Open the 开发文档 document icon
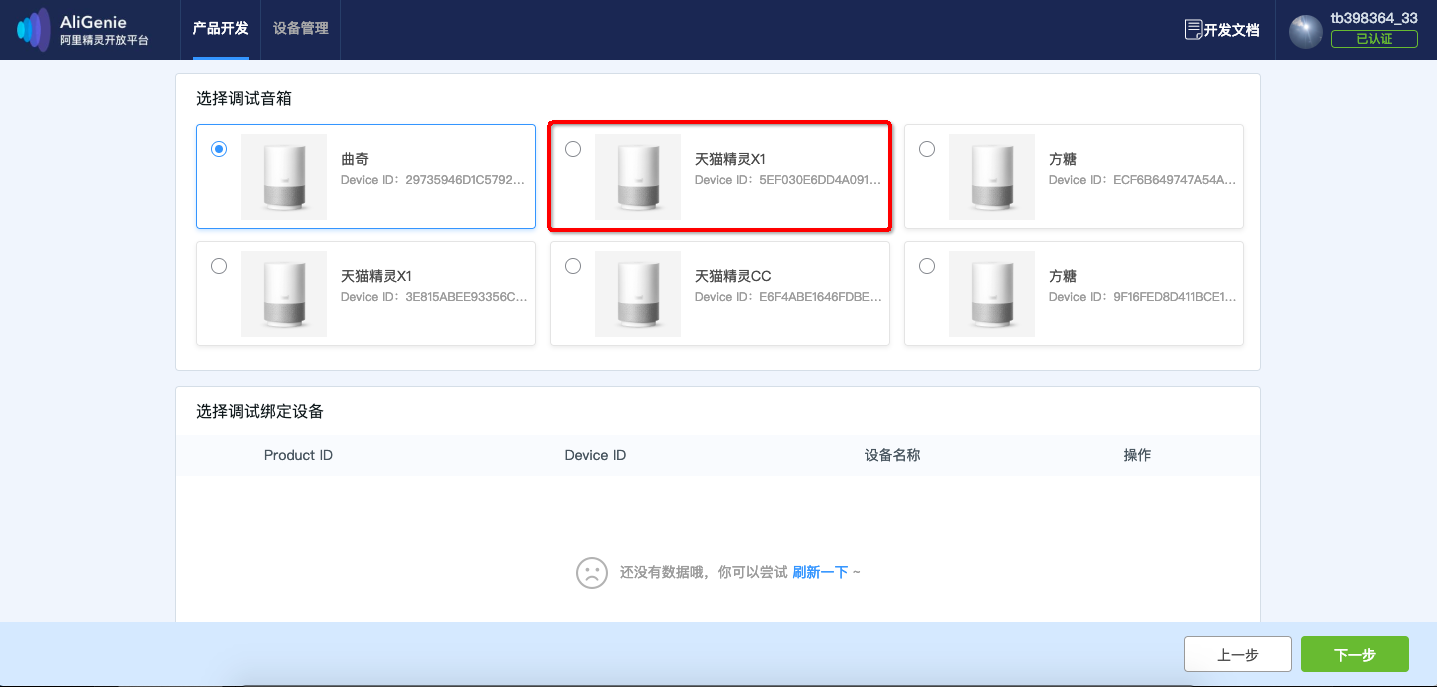The image size is (1437, 687). 1193,30
